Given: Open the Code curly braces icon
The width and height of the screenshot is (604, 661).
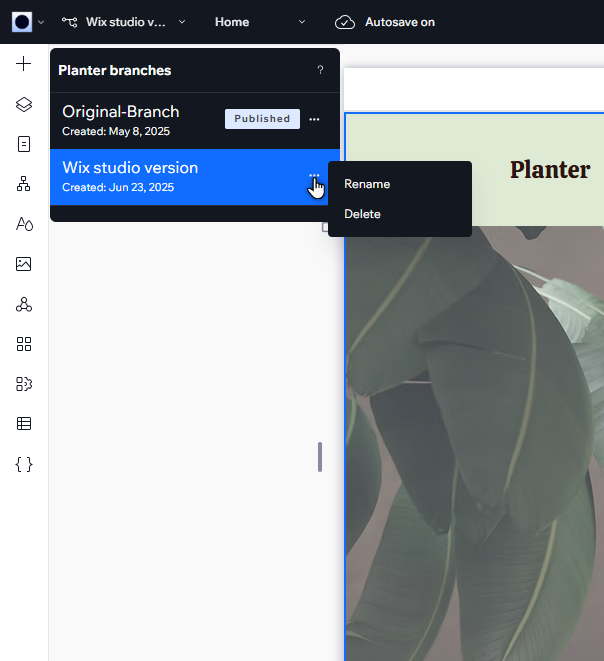Looking at the screenshot, I should pos(24,464).
